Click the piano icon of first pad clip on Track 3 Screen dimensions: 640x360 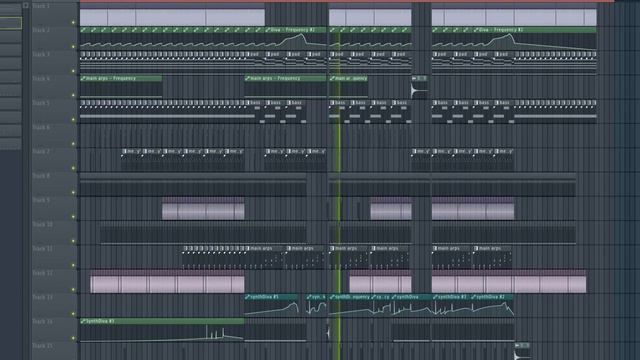pyautogui.click(x=247, y=54)
